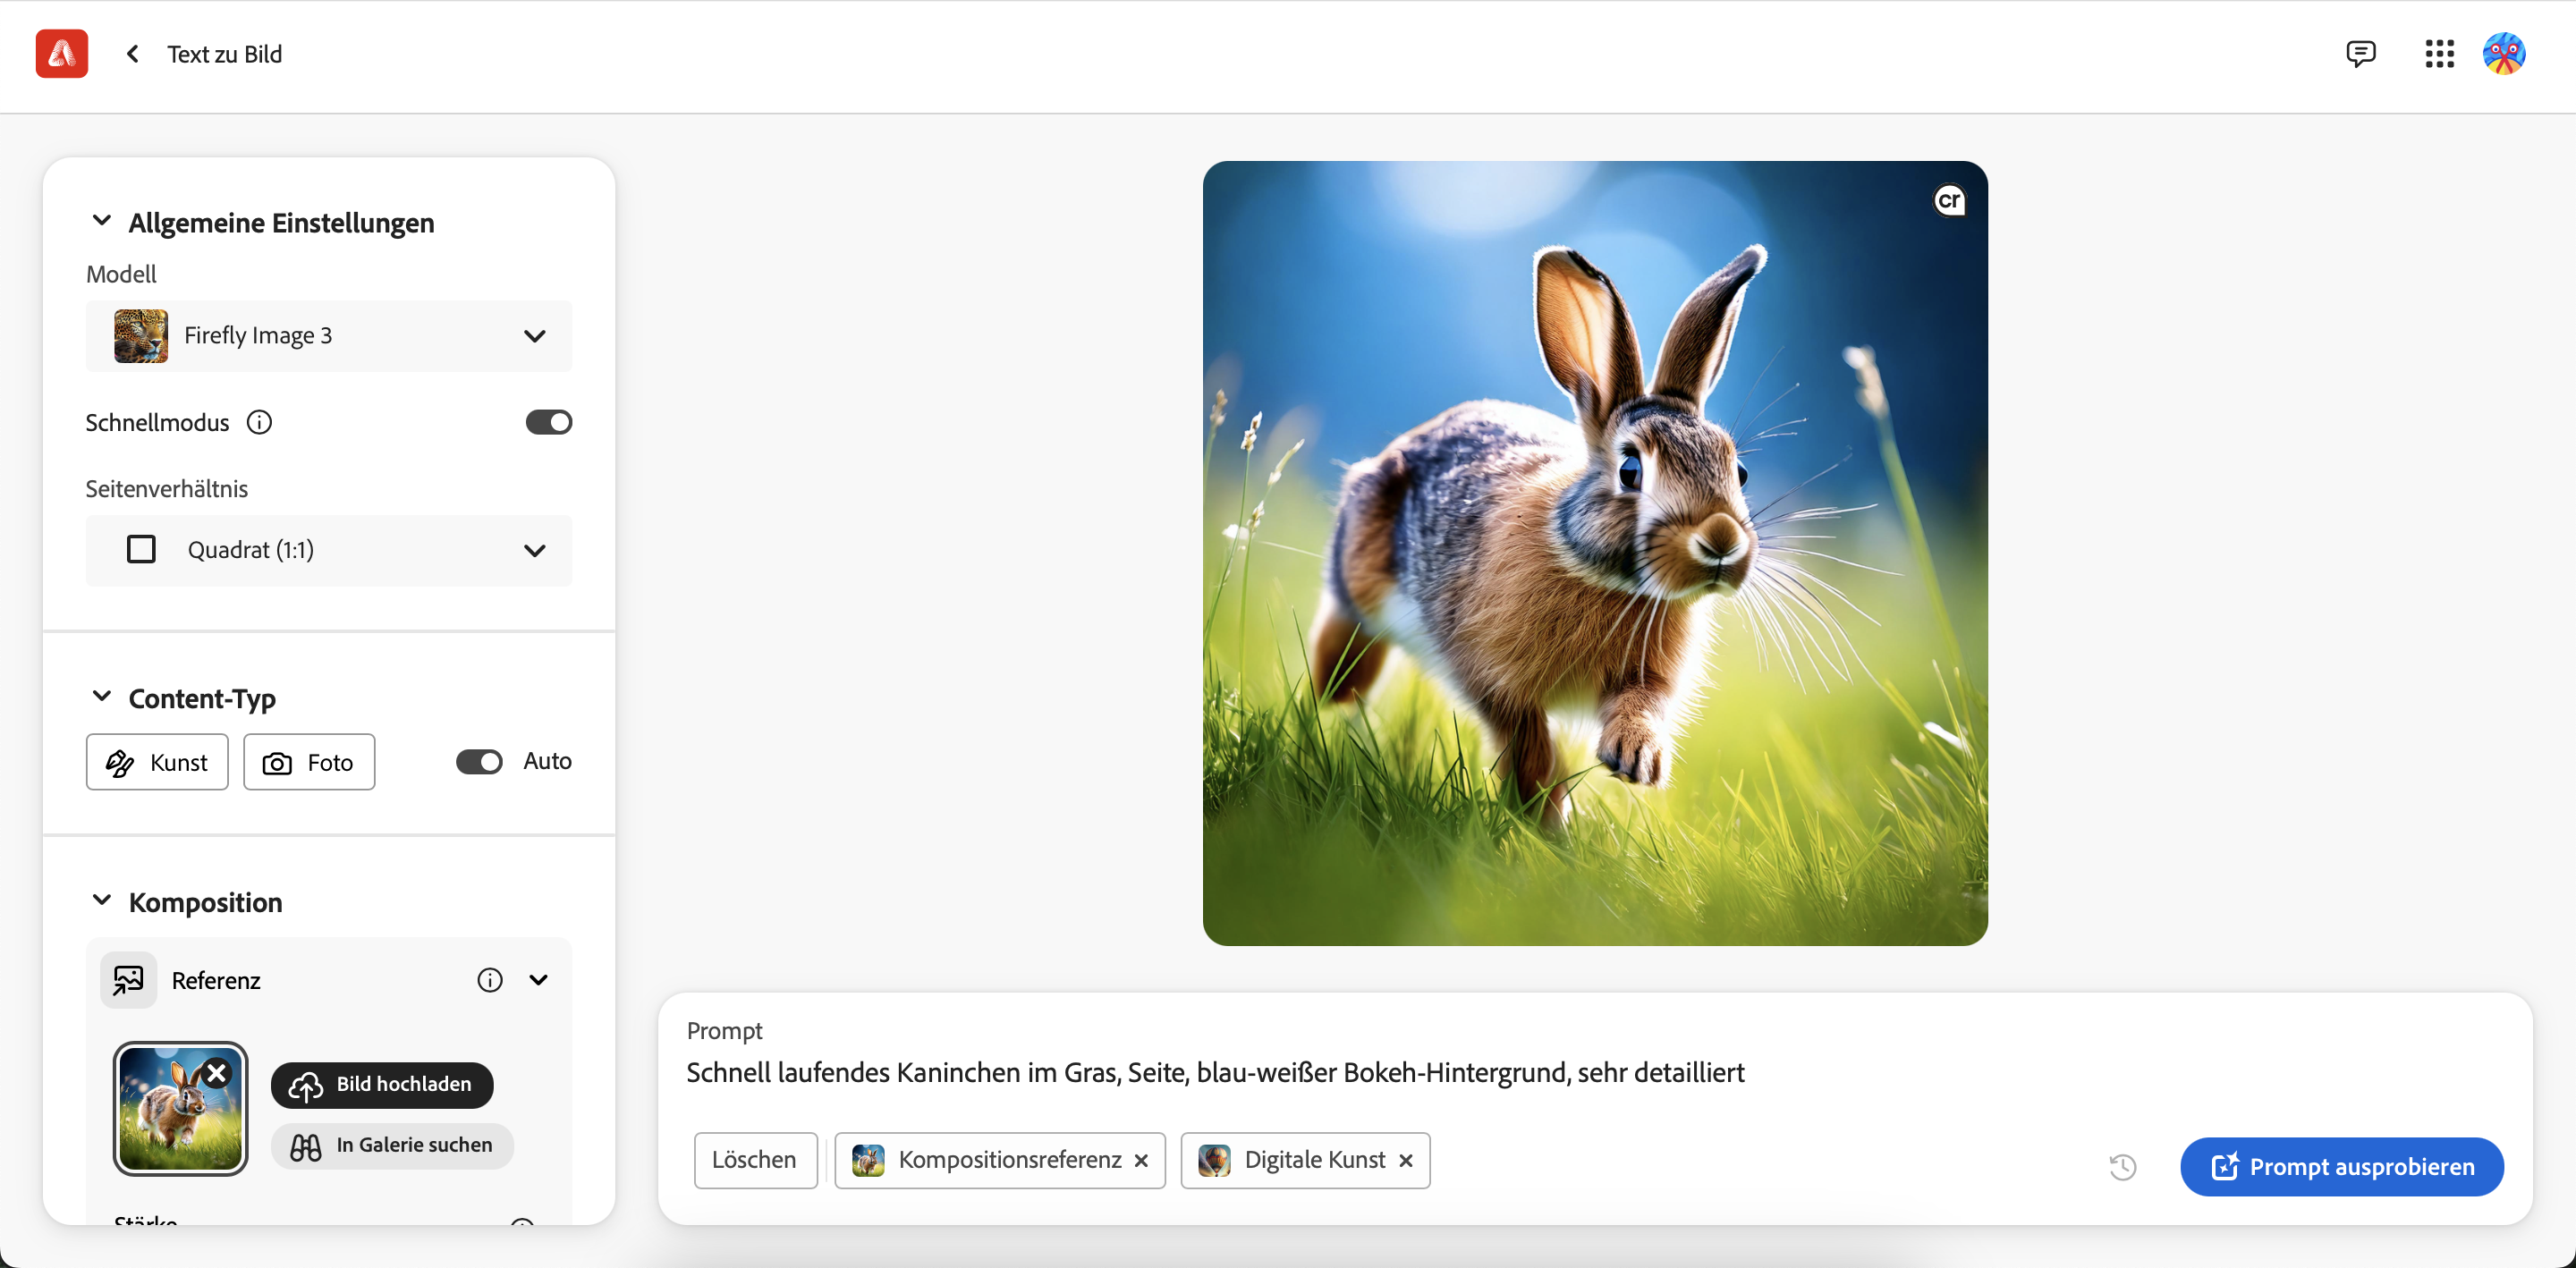Go back using the arrow beside Text zu Bild
2576x1268 pixels.
(132, 54)
